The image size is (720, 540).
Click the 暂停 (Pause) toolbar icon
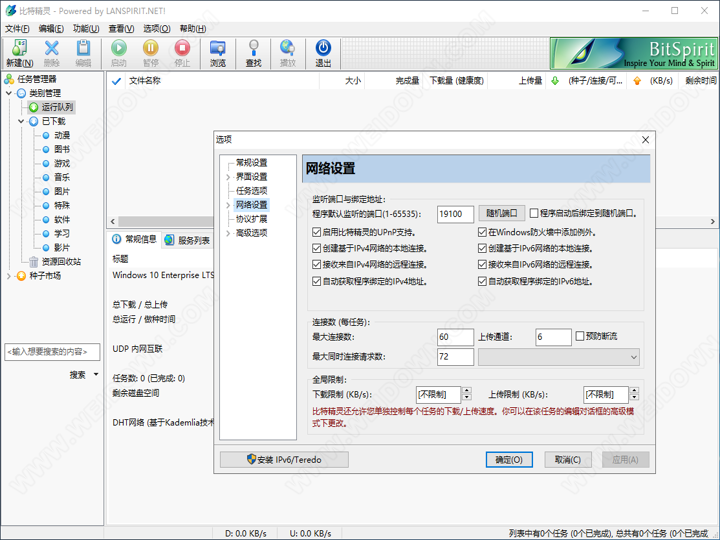pyautogui.click(x=151, y=49)
